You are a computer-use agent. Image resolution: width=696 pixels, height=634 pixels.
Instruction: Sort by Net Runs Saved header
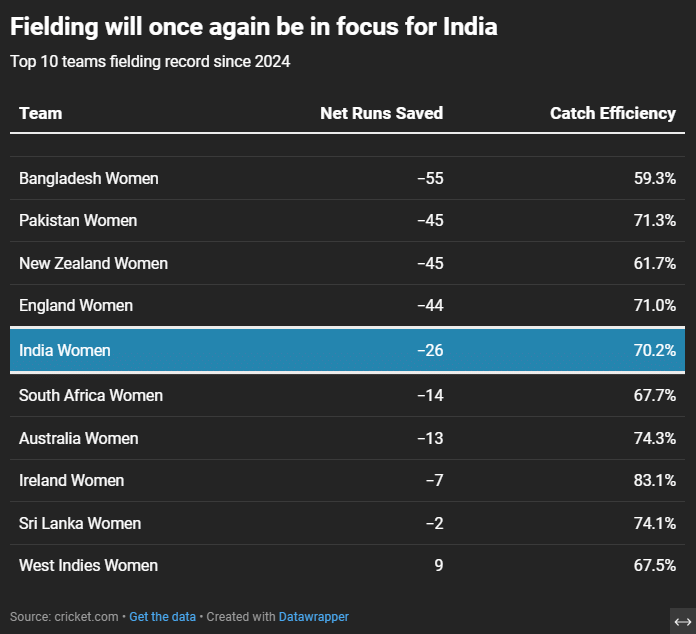point(381,113)
